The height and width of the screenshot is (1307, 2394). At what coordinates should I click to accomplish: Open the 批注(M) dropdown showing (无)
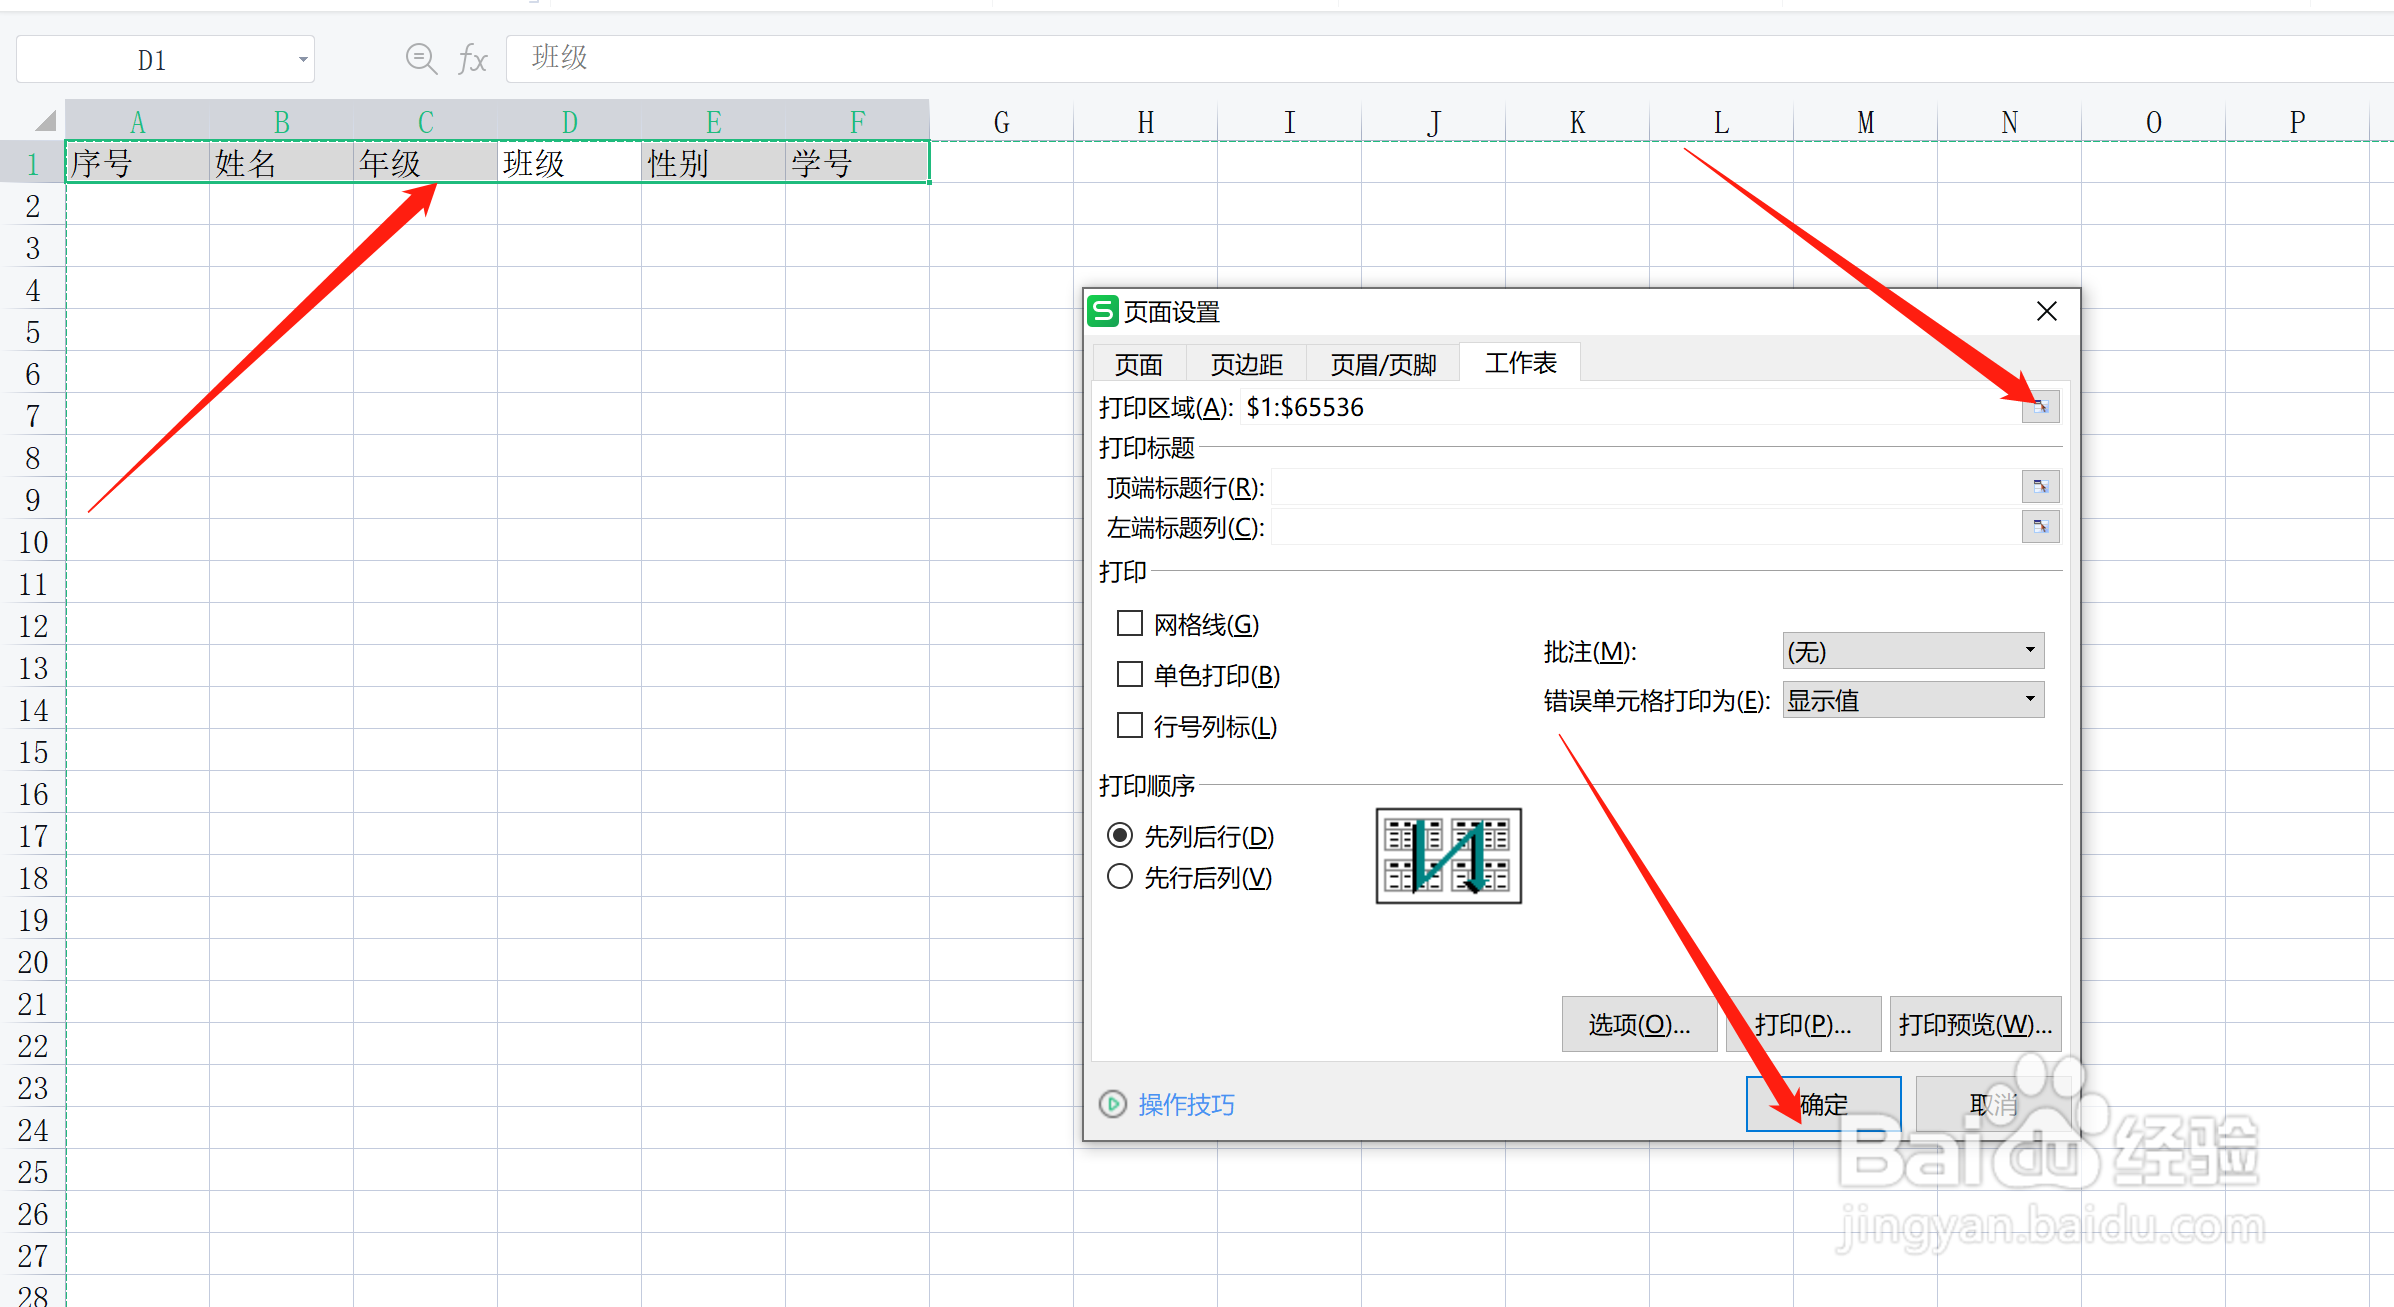[x=1913, y=651]
